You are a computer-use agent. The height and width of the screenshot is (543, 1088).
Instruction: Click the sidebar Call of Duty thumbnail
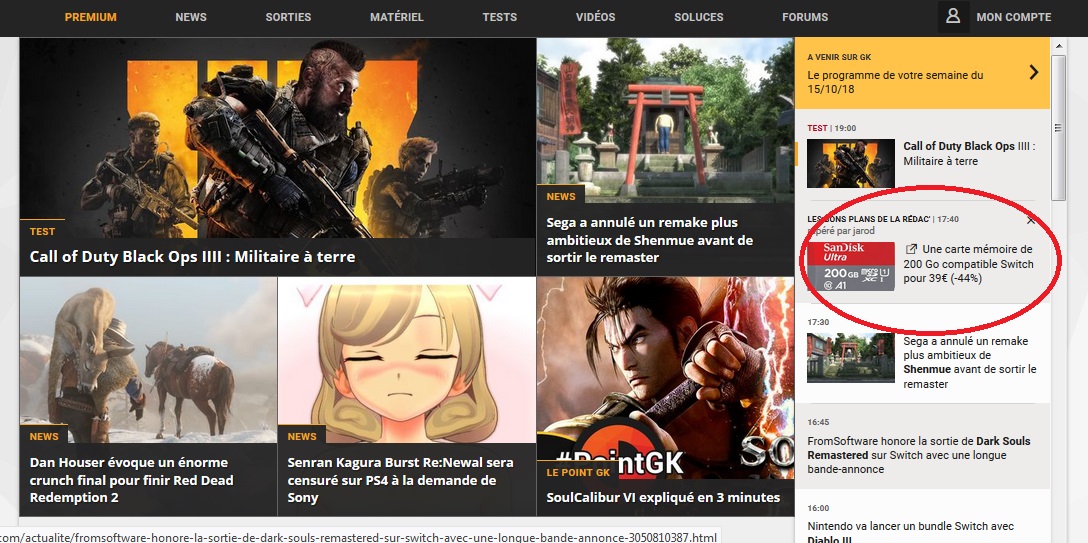tap(851, 164)
